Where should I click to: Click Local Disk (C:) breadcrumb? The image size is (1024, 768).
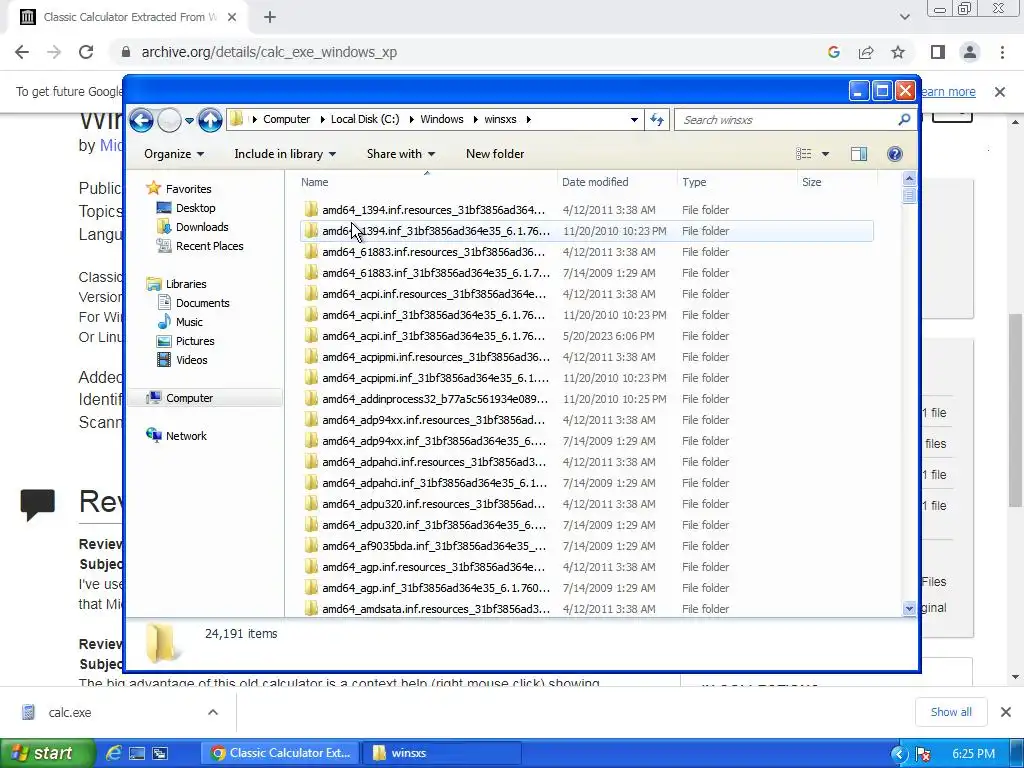click(364, 120)
